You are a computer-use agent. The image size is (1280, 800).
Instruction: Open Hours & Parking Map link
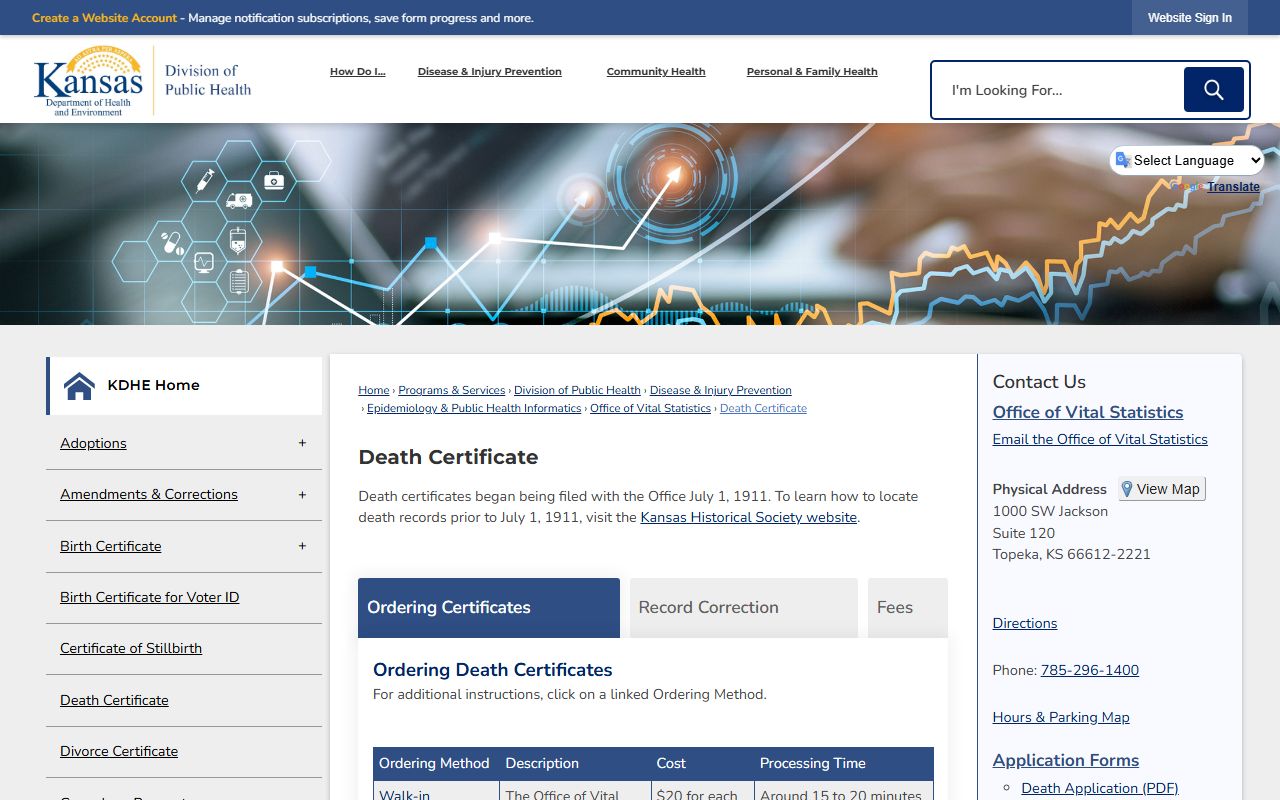1061,717
